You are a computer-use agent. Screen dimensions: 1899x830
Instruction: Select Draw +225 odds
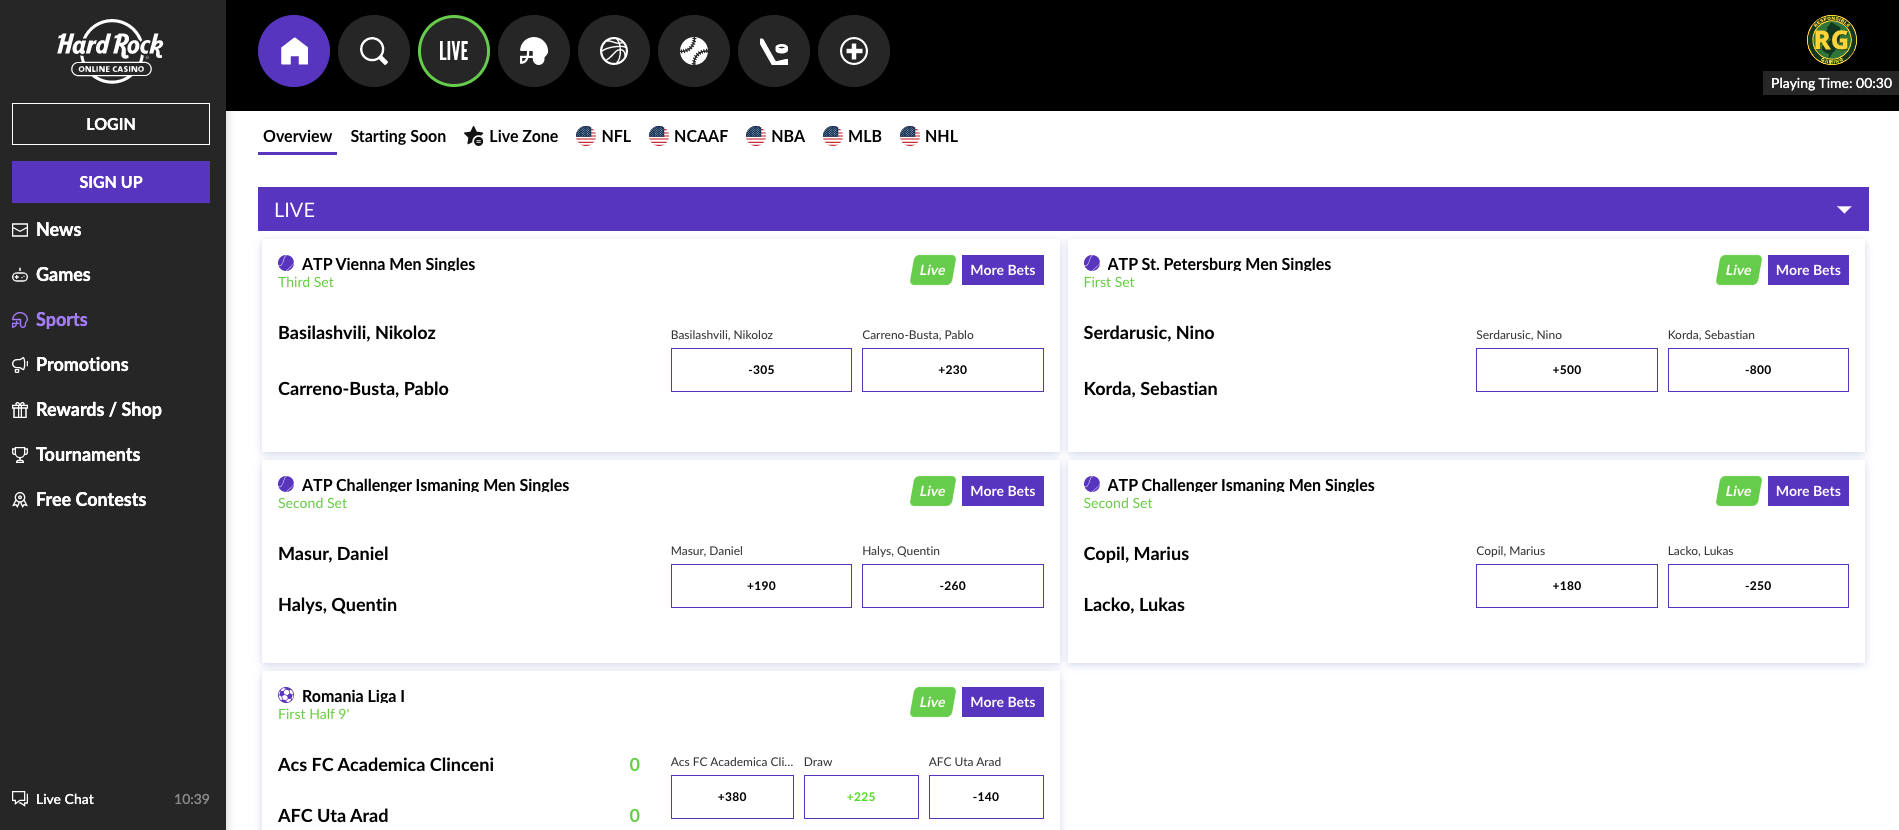click(861, 797)
